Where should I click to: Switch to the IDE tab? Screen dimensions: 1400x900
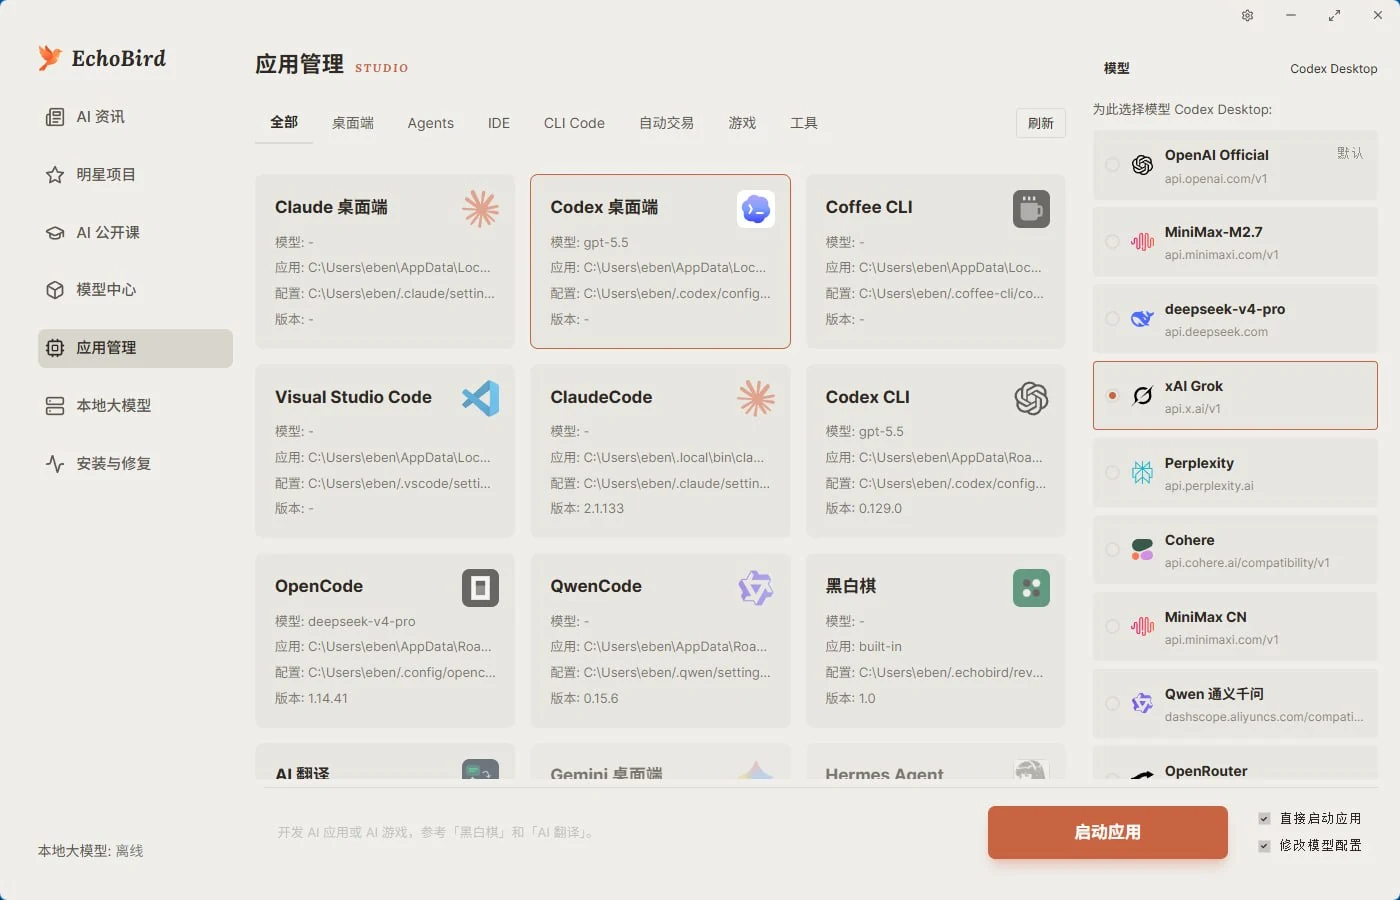(499, 123)
